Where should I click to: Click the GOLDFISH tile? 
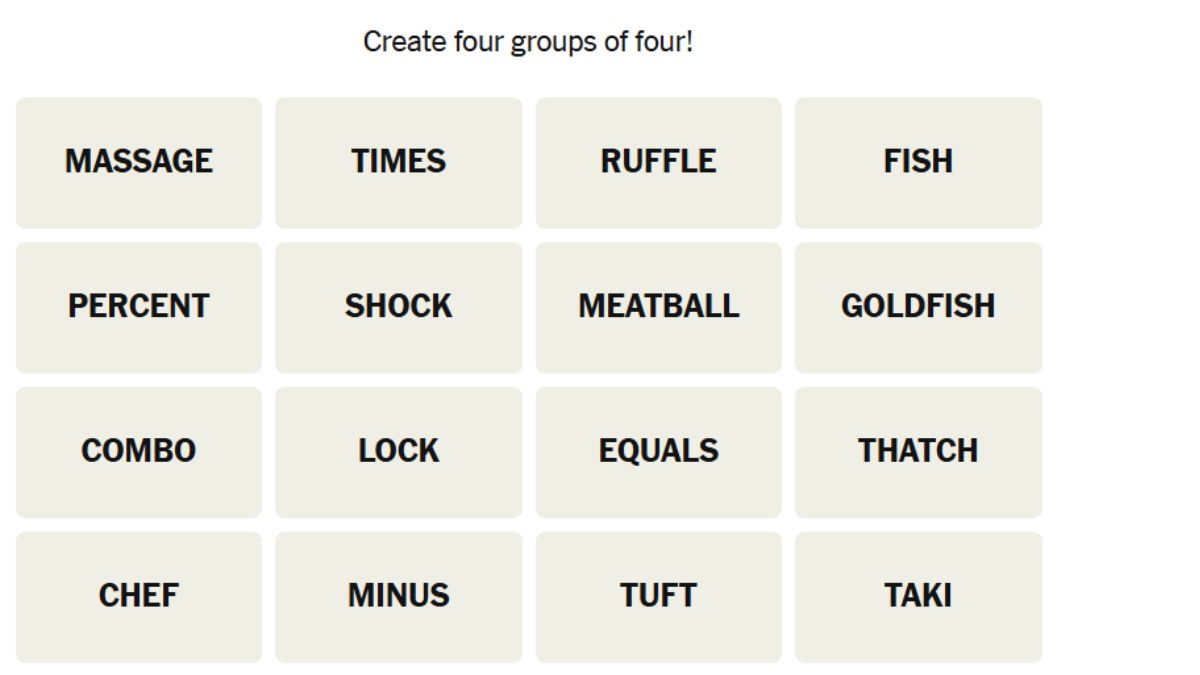[918, 307]
